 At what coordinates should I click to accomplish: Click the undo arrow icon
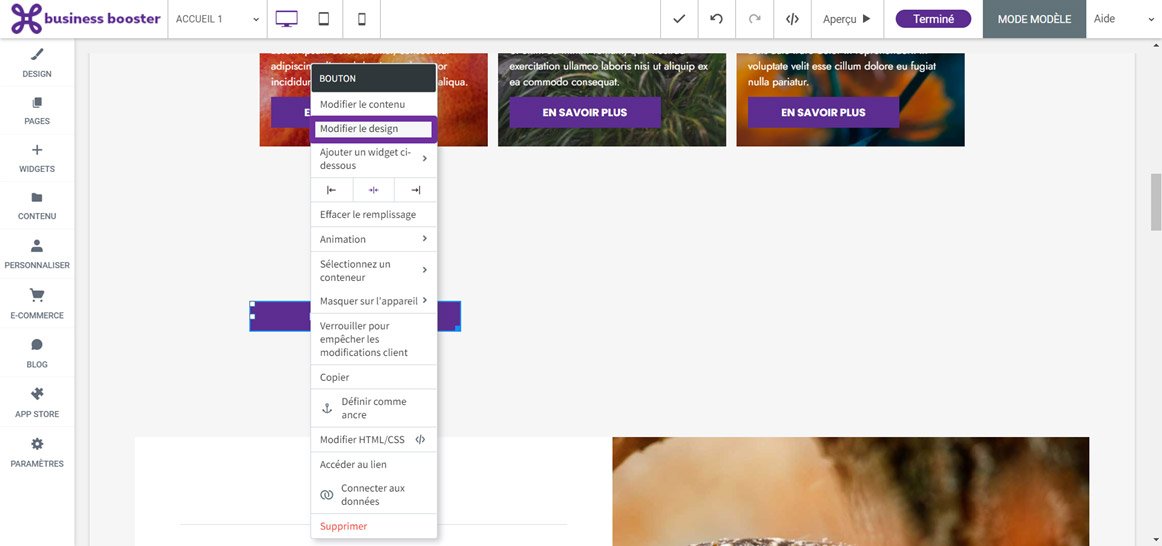pyautogui.click(x=716, y=19)
